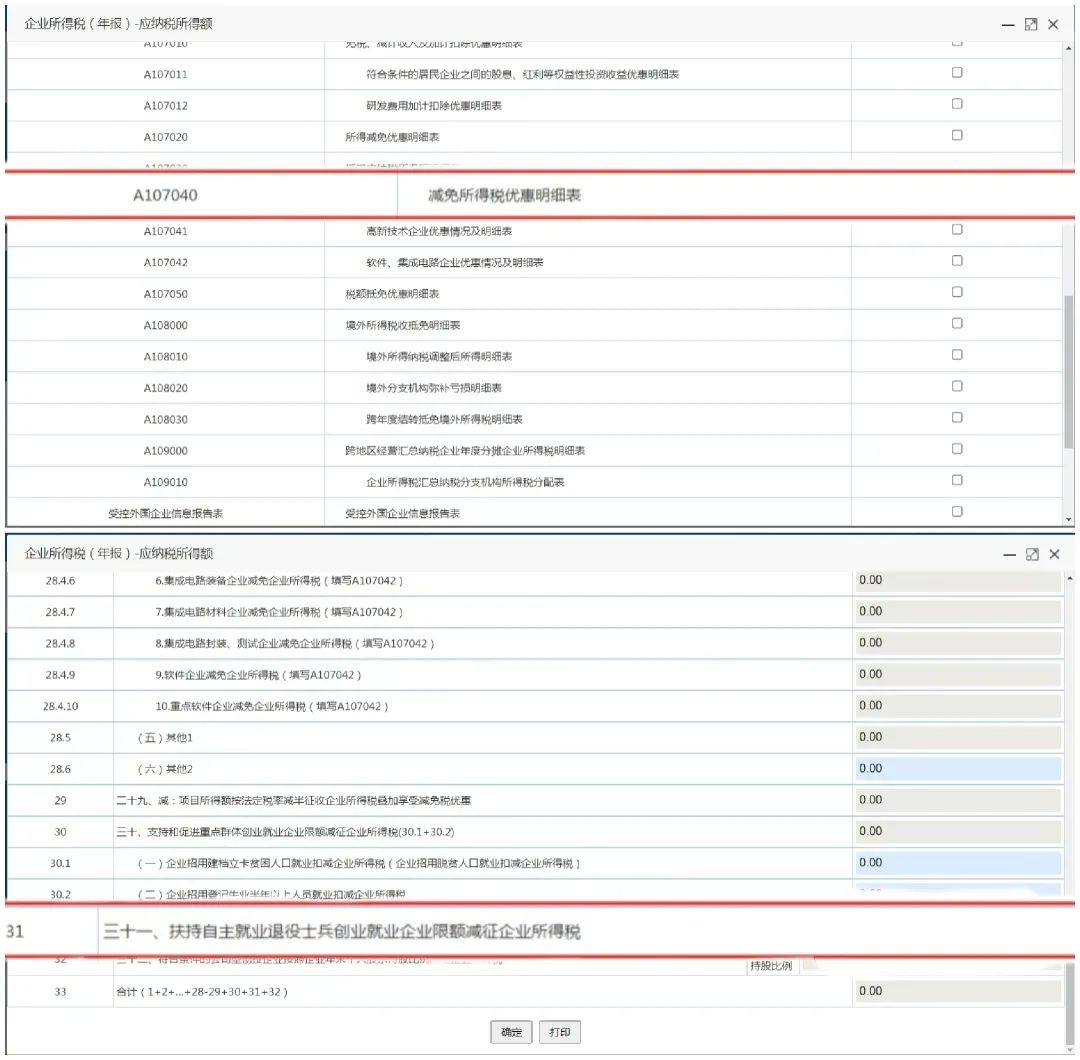Click "软件、集成电路企业优惠情况及明细表"
1080x1060 pixels.
click(455, 262)
